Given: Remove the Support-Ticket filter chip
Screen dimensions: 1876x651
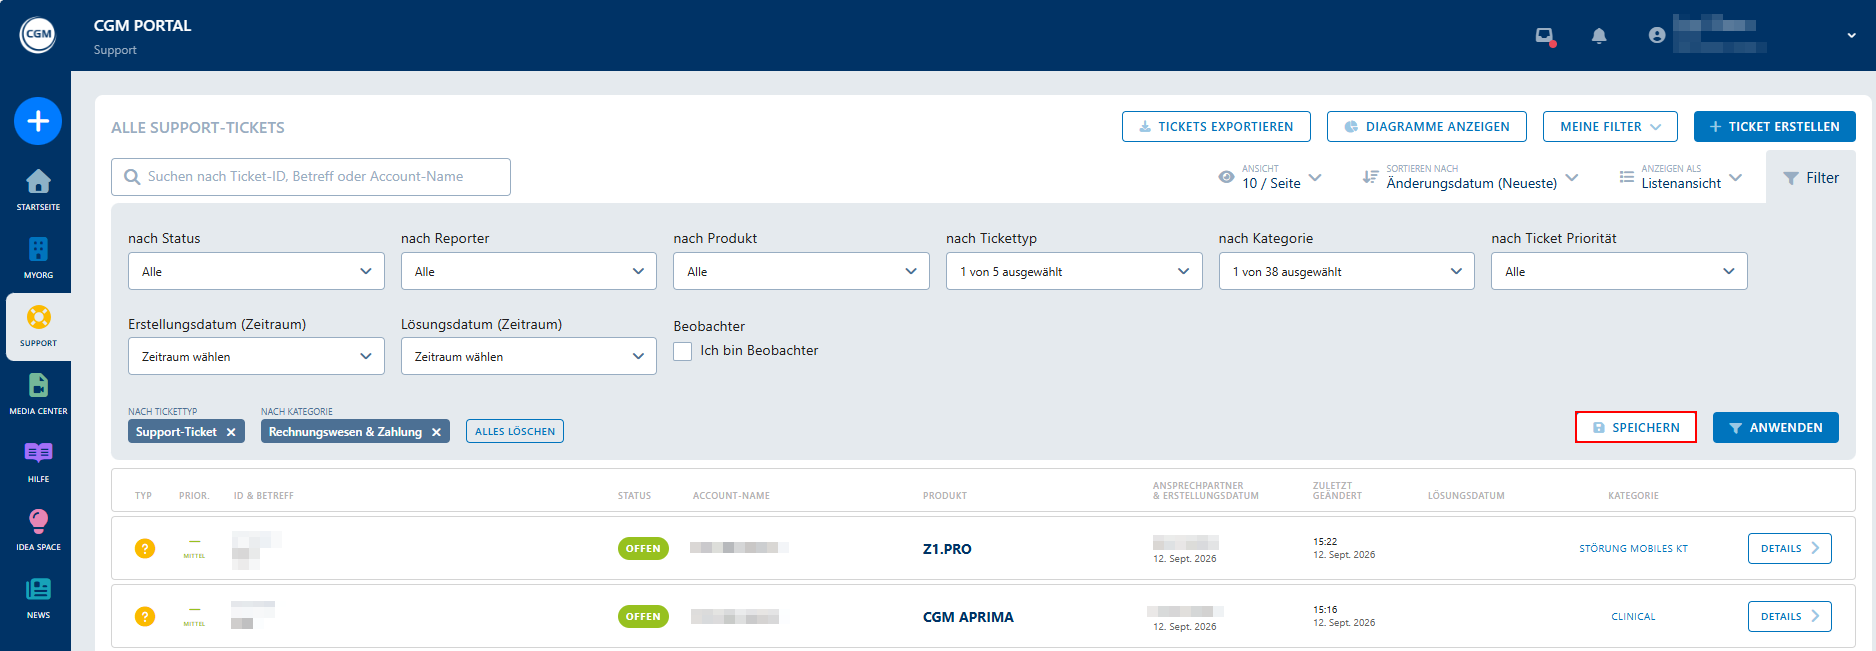Looking at the screenshot, I should tap(231, 432).
